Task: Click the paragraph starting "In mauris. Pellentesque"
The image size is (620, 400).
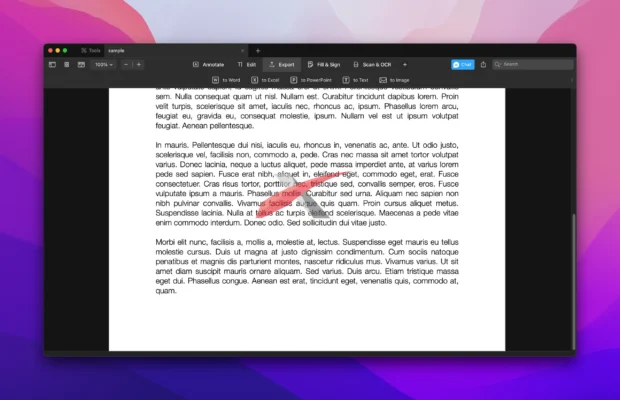Action: click(x=307, y=184)
